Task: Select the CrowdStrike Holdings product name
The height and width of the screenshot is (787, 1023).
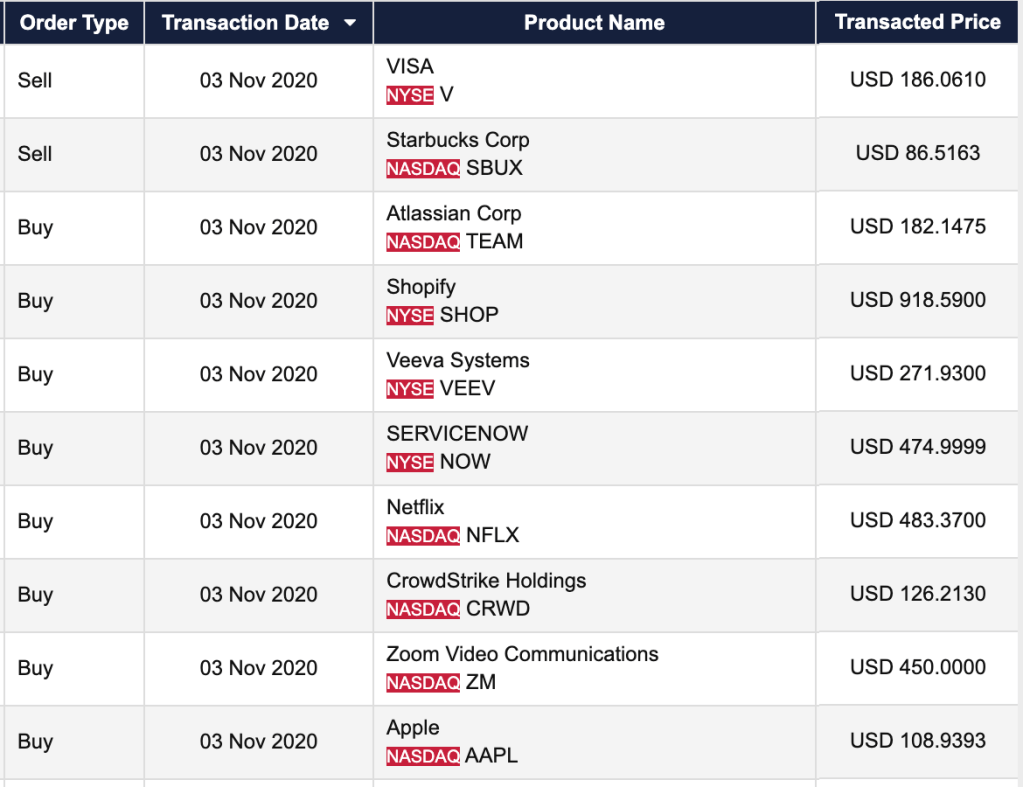Action: click(x=486, y=581)
